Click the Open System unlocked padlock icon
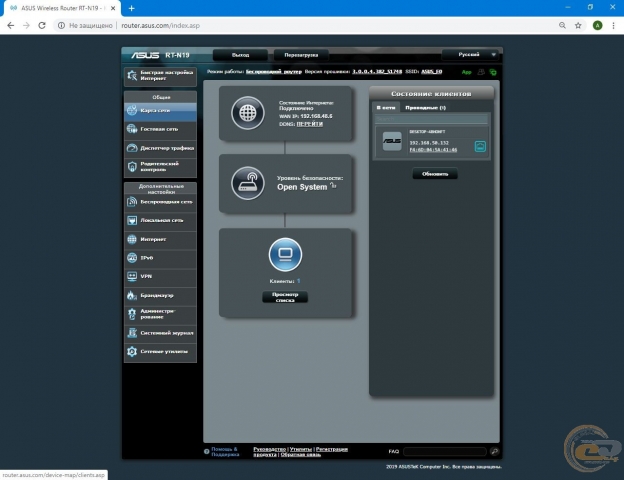The width and height of the screenshot is (624, 480). click(x=333, y=185)
